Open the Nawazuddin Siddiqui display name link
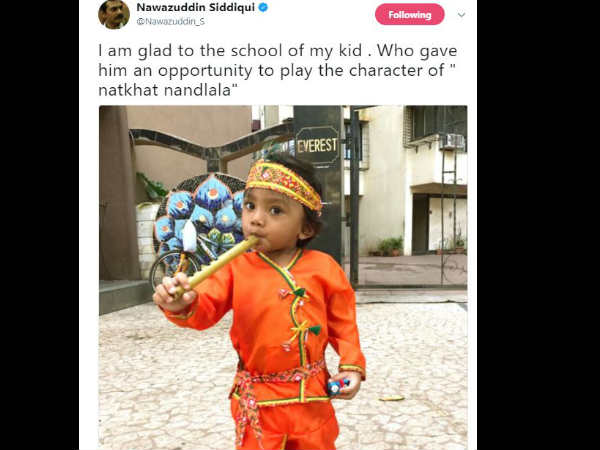The width and height of the screenshot is (600, 450). [x=196, y=7]
